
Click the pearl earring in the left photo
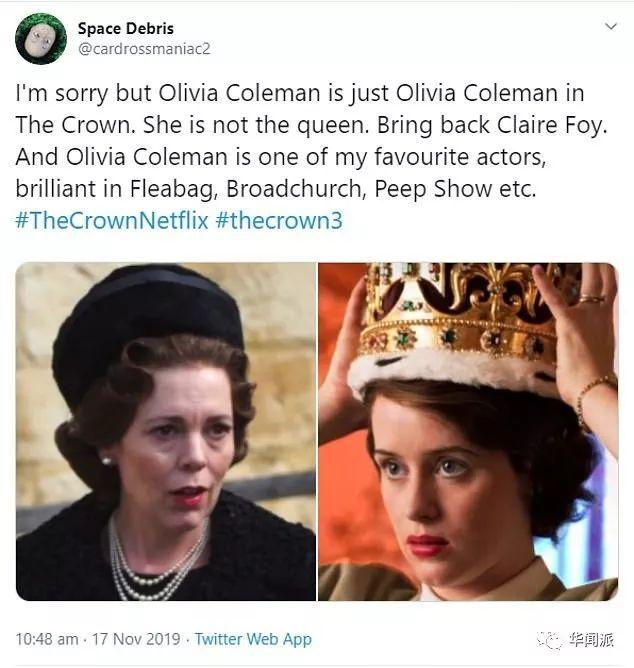106,460
